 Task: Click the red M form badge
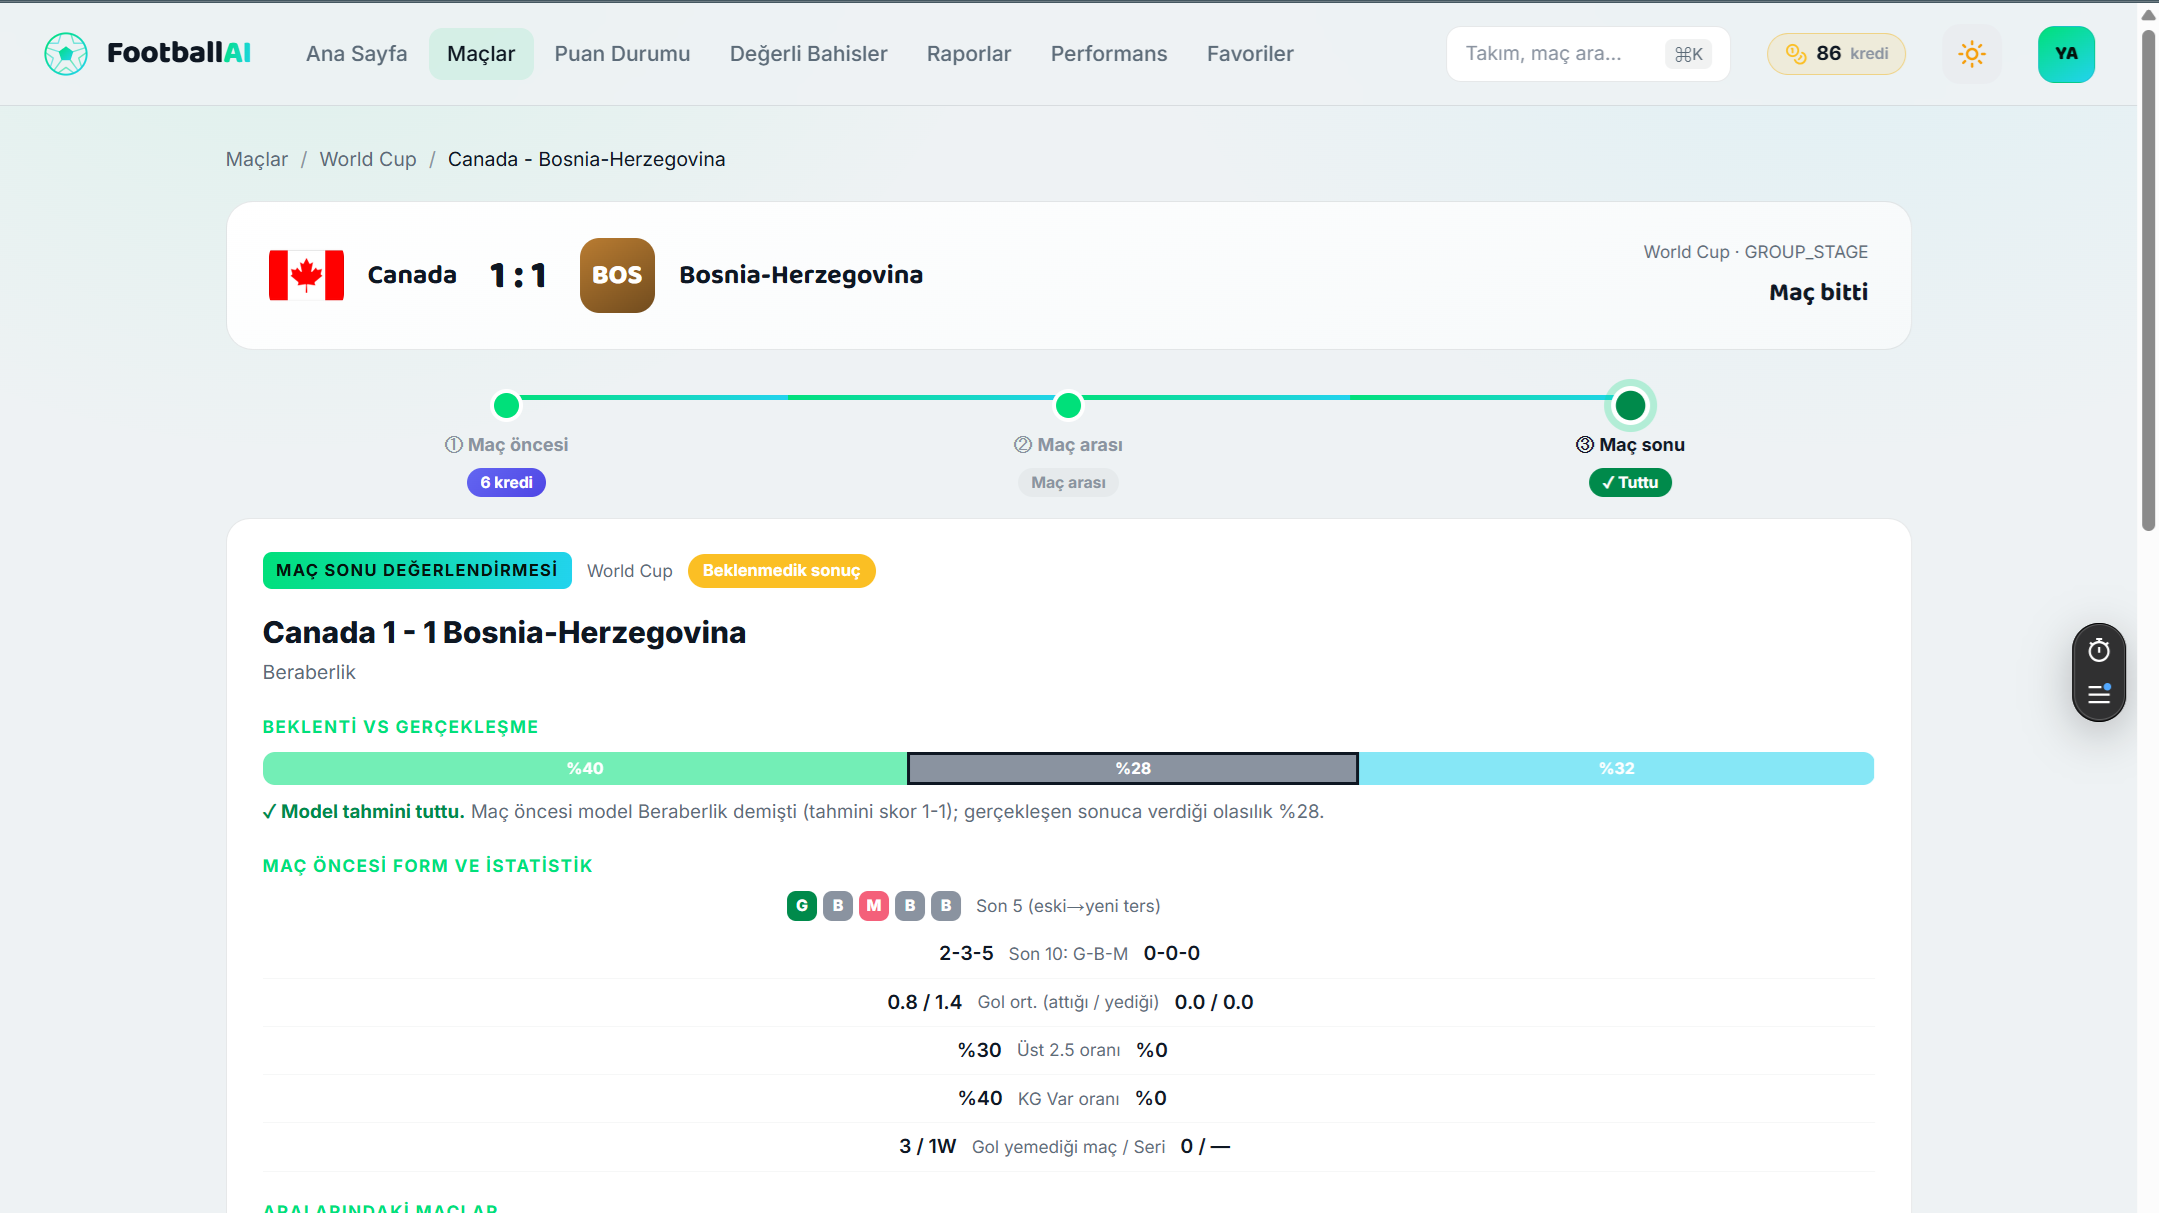tap(874, 906)
